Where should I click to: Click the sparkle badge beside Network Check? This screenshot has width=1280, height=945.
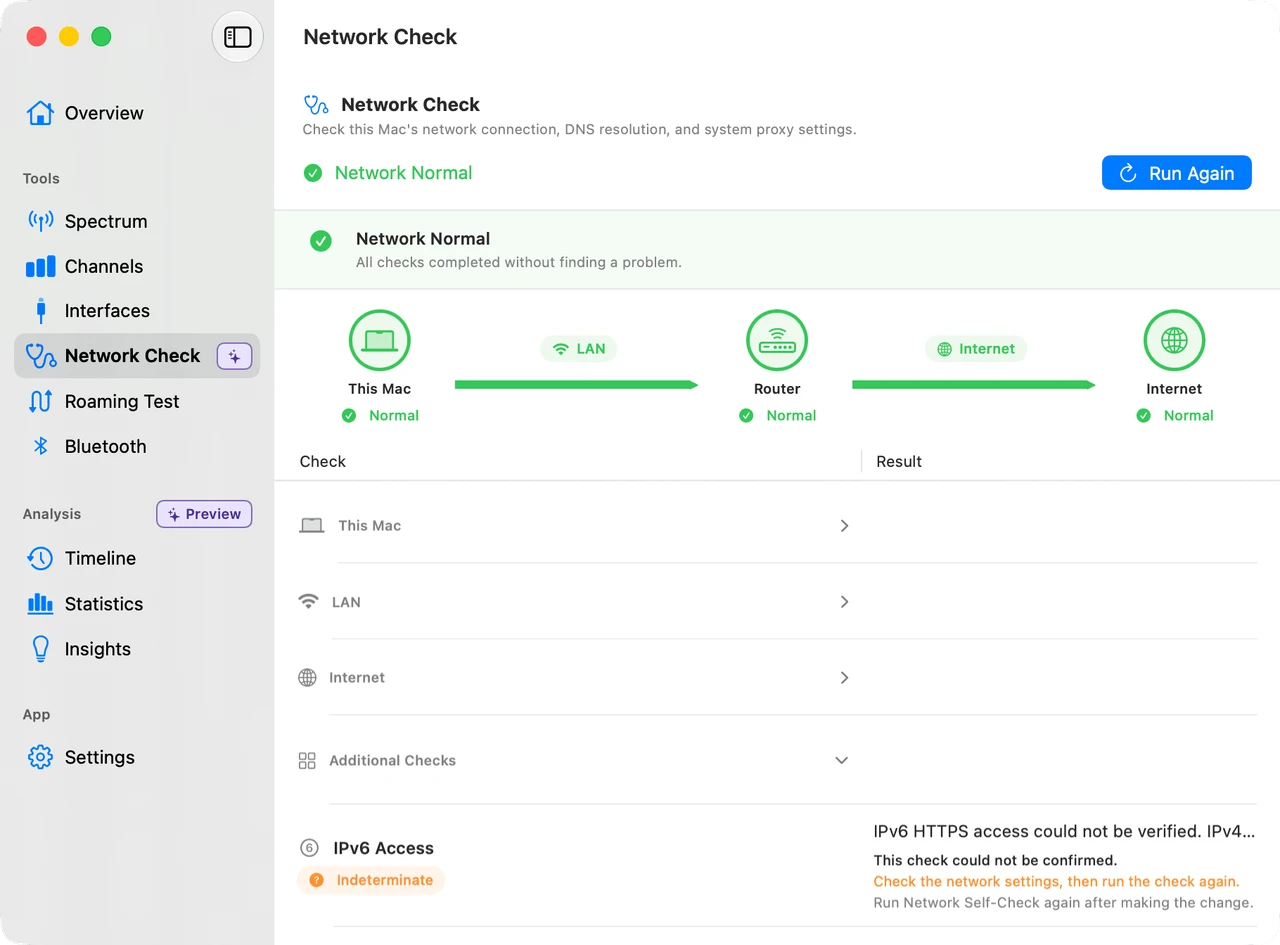(234, 356)
